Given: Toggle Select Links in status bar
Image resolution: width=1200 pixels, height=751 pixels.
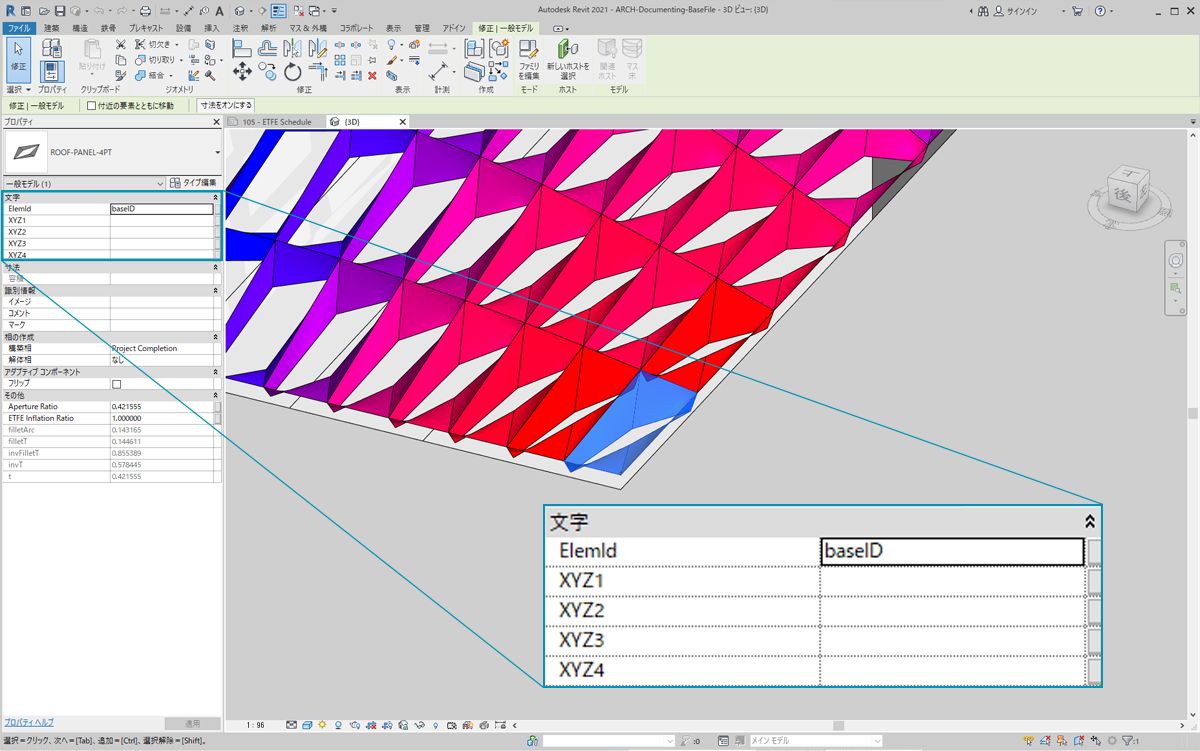Looking at the screenshot, I should (1027, 741).
